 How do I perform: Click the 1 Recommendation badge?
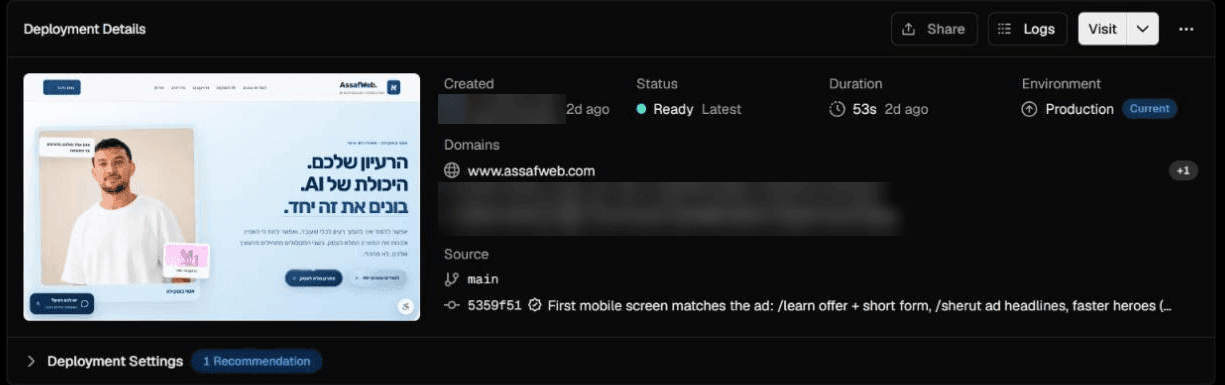tap(257, 361)
